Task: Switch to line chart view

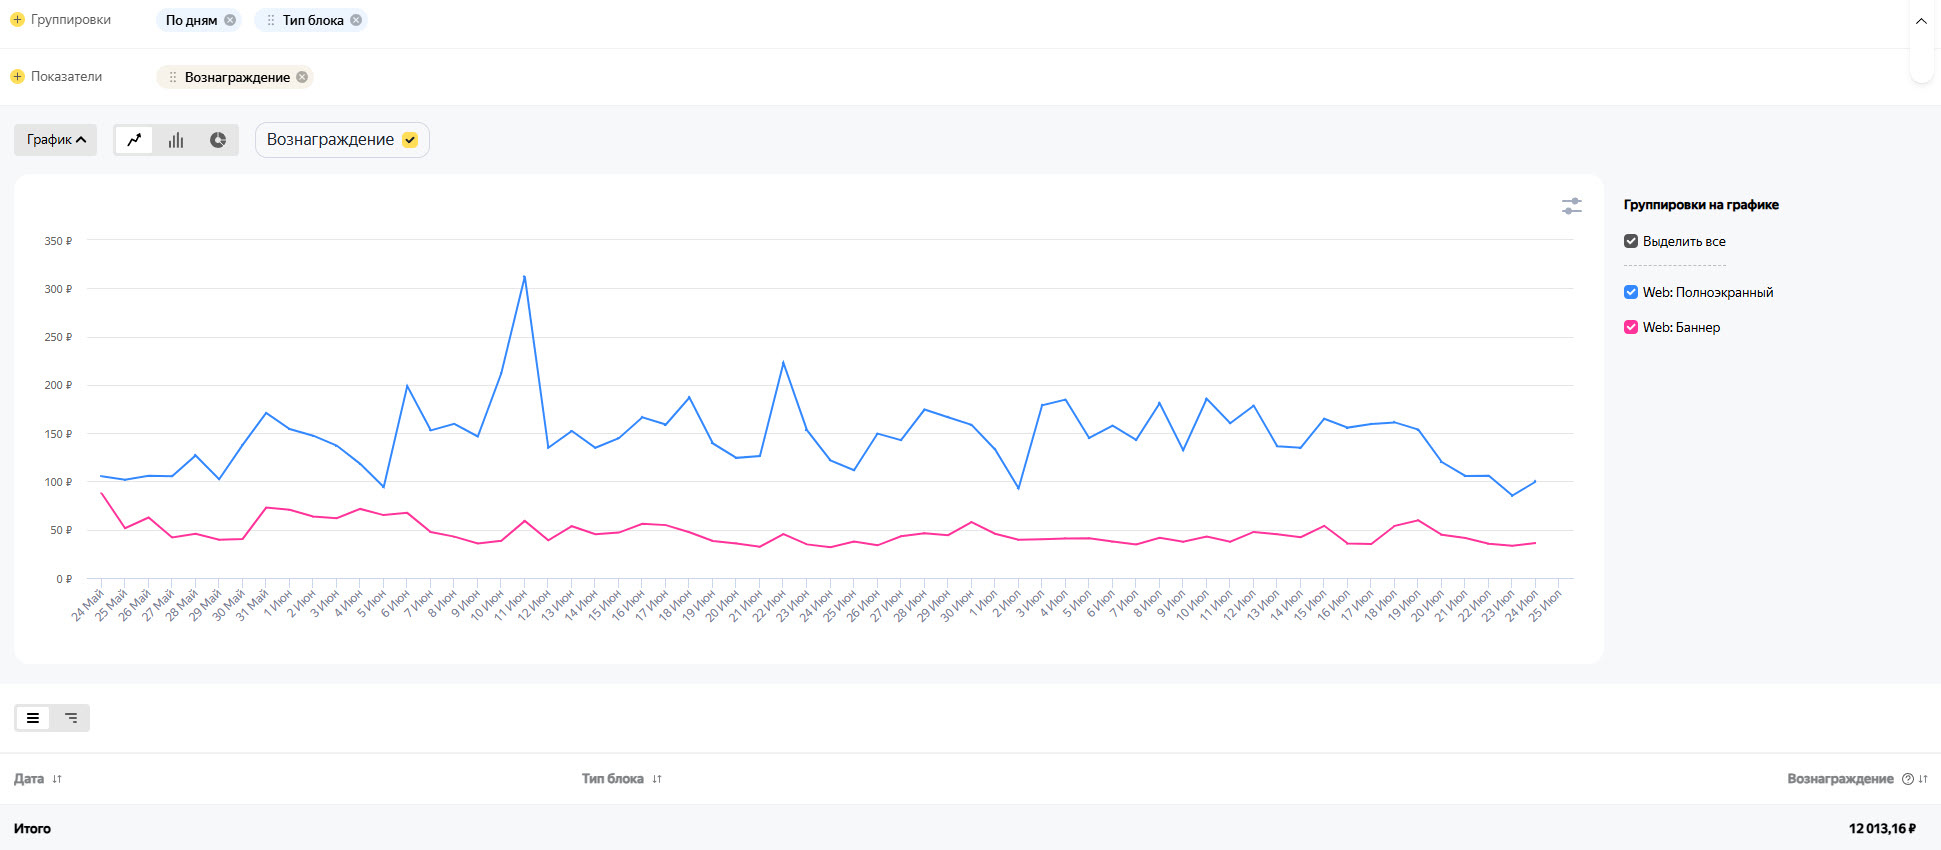Action: coord(134,140)
